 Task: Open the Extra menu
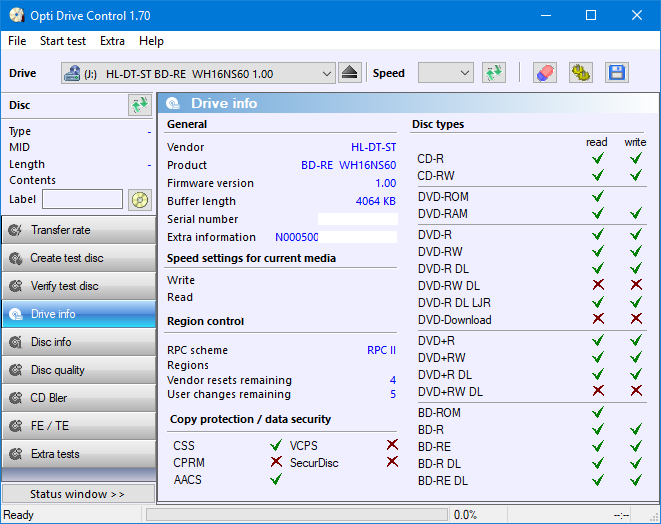(x=112, y=41)
